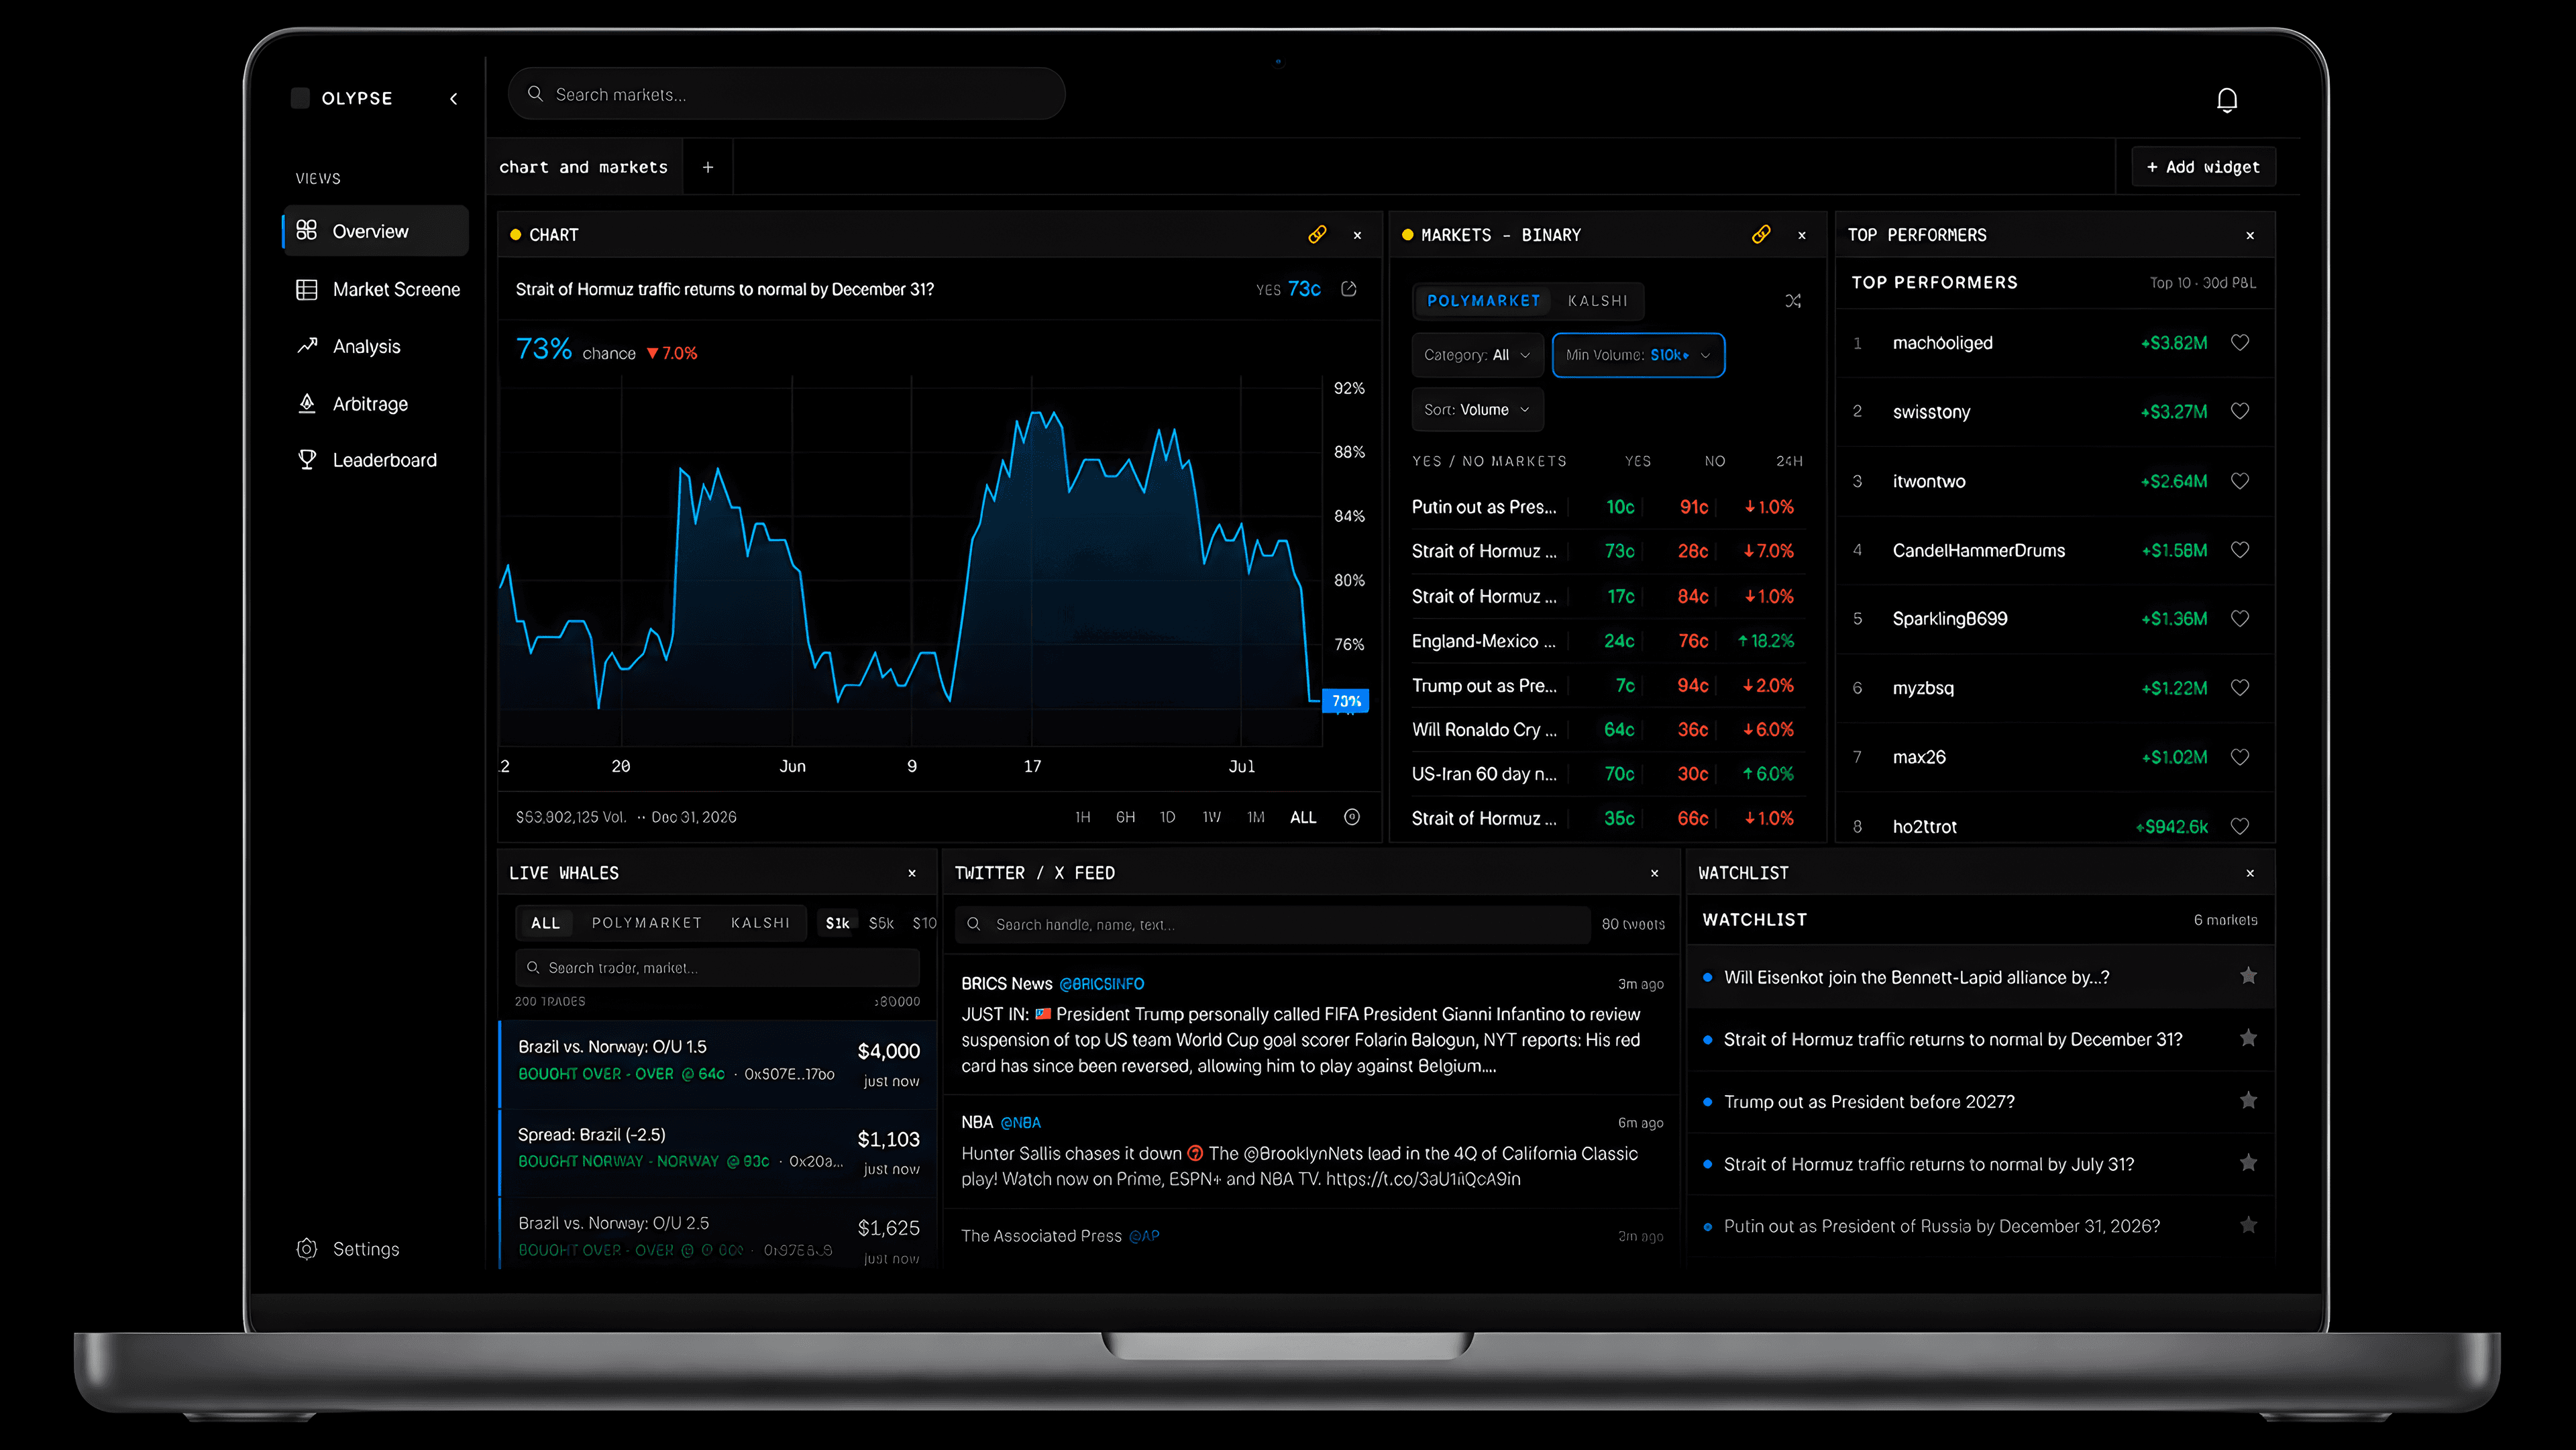2576x1450 pixels.
Task: Favorite the trader itwontwo with the heart
Action: click(2240, 481)
